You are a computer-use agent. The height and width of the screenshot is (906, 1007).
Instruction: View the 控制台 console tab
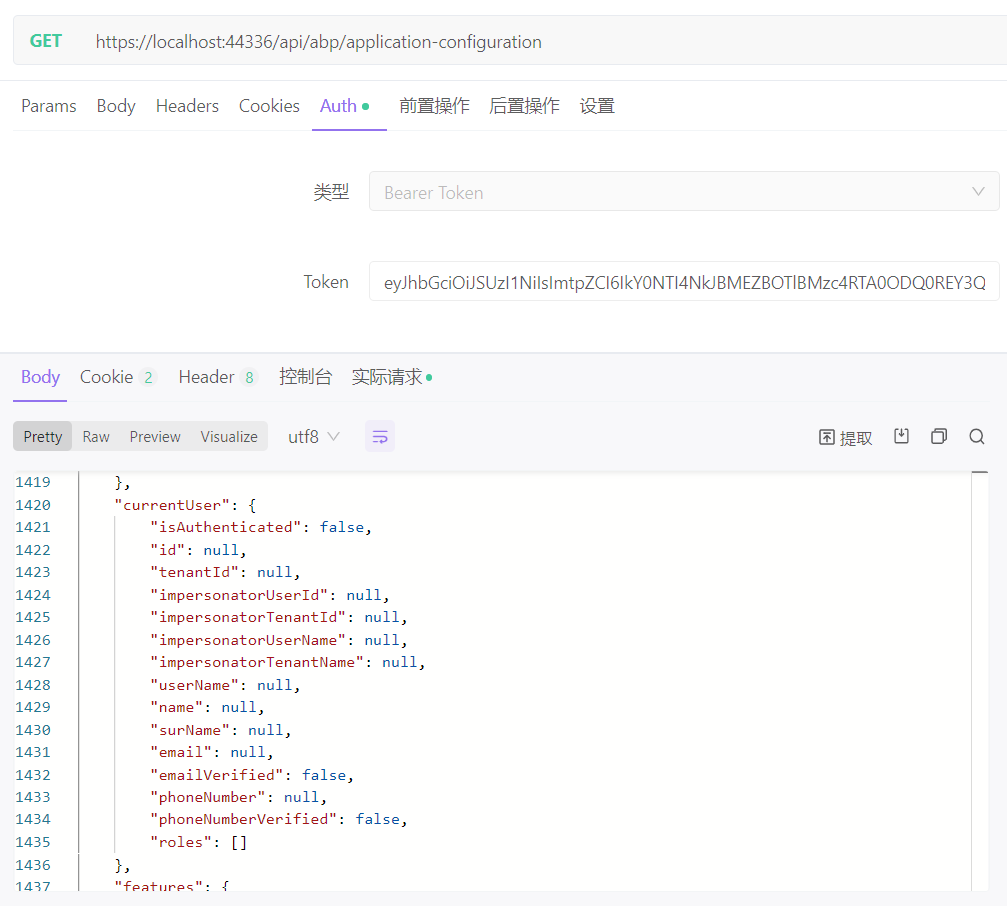coord(306,377)
